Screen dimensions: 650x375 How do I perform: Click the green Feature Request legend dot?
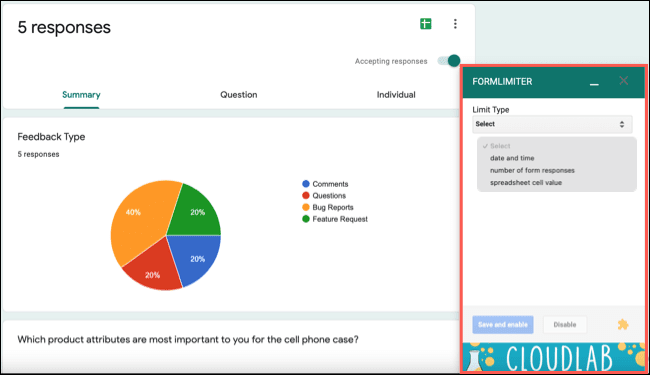click(x=306, y=219)
